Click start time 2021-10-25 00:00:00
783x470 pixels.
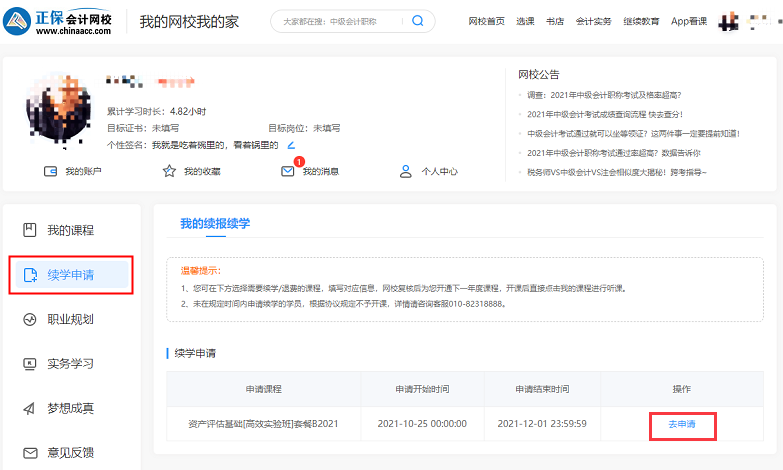(x=422, y=424)
